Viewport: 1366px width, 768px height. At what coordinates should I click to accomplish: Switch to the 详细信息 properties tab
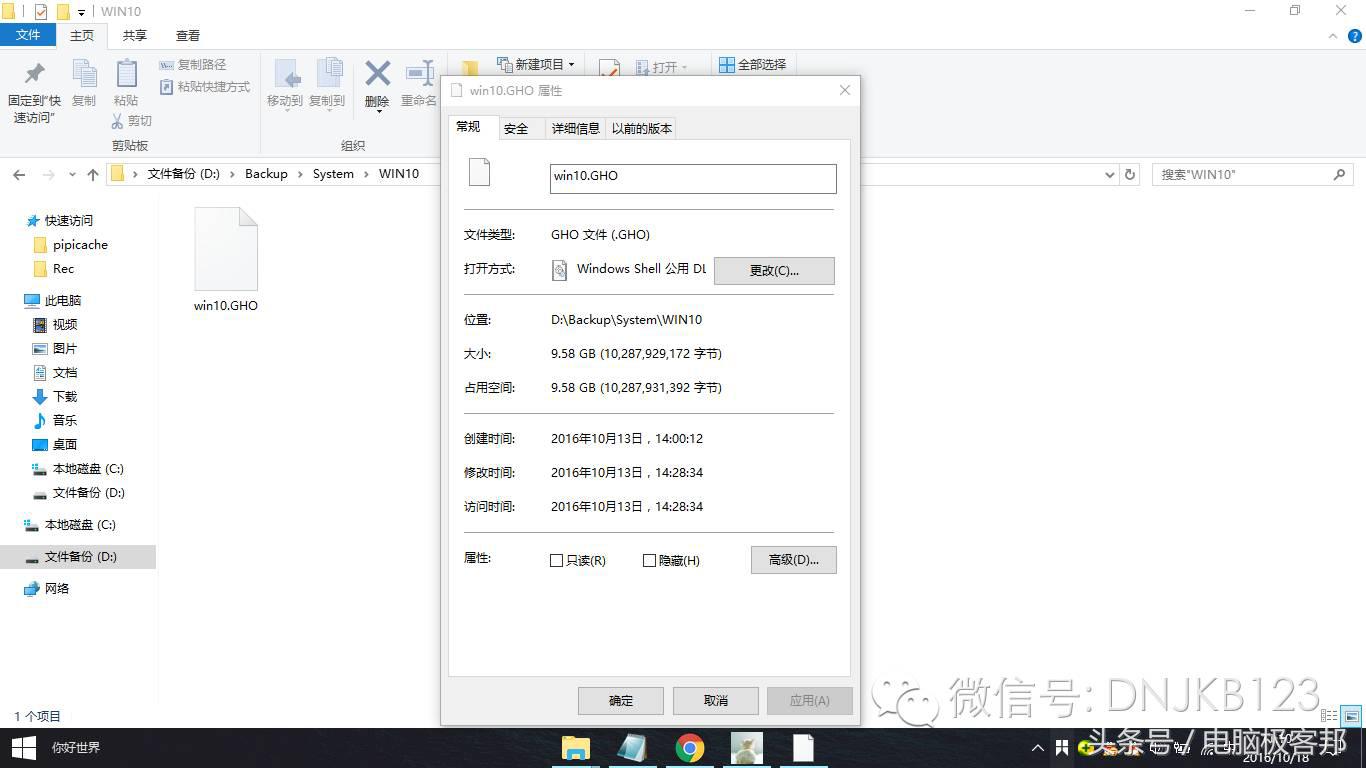pos(575,128)
